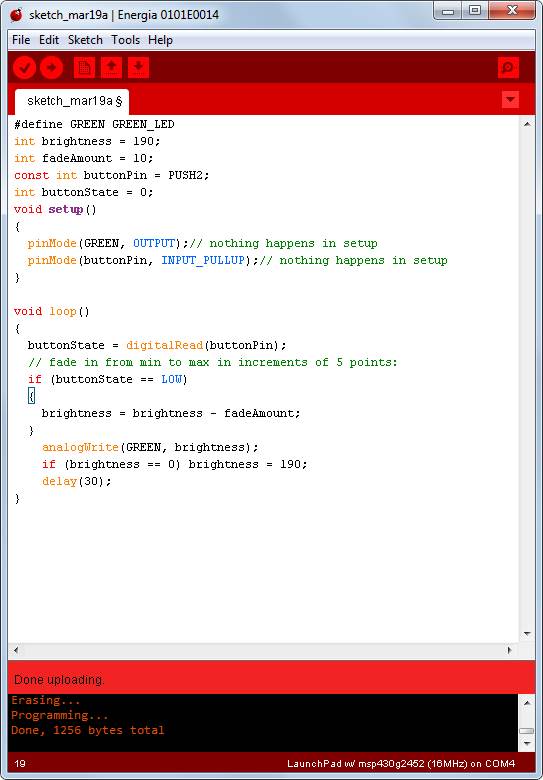543x780 pixels.
Task: Click the 'if (brightness == 0)' line
Action: (x=175, y=464)
